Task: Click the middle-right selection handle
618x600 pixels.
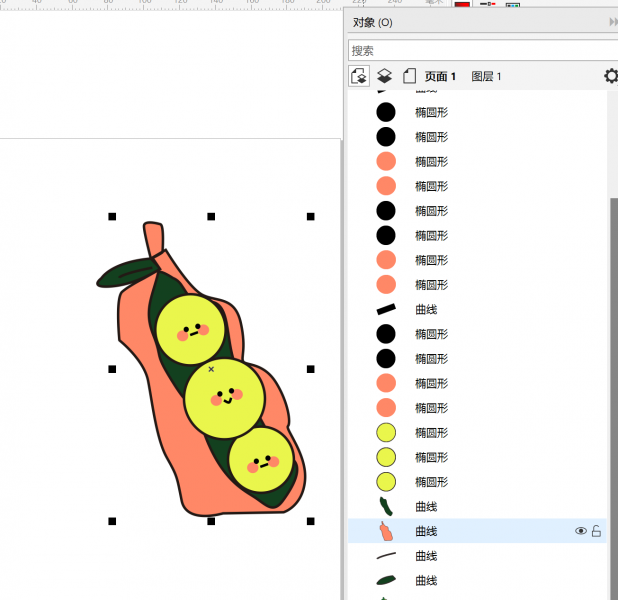Action: tap(311, 369)
